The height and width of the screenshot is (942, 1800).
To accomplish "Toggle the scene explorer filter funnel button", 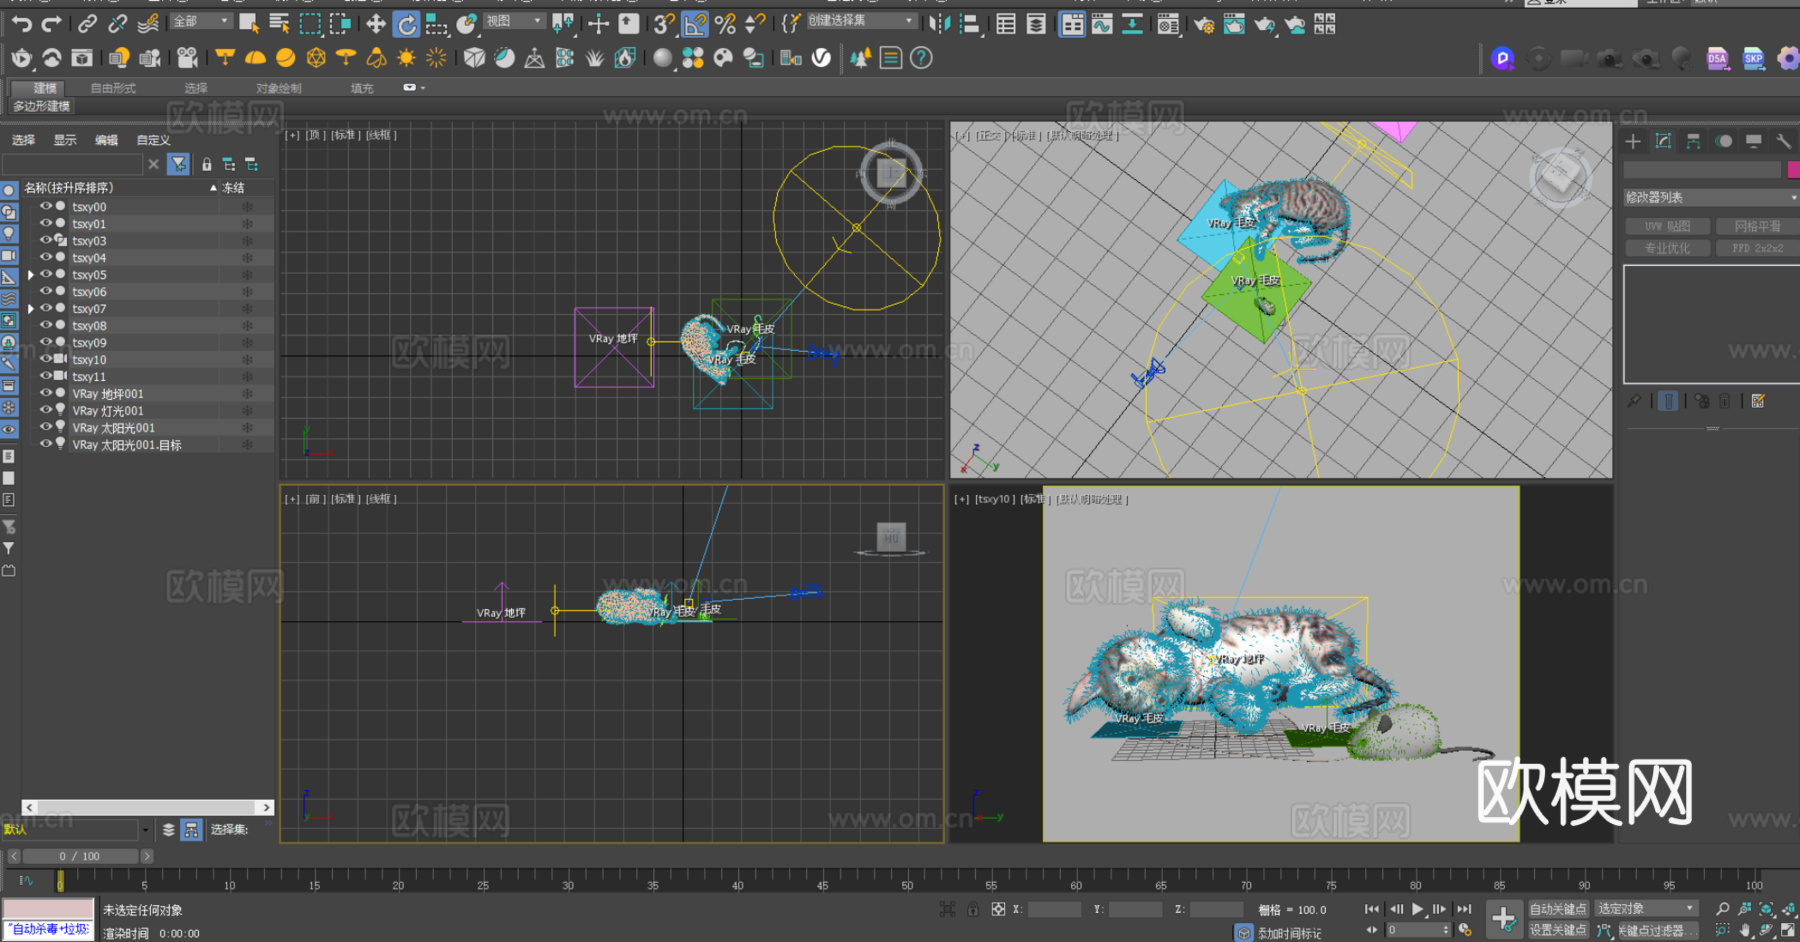I will coord(179,164).
